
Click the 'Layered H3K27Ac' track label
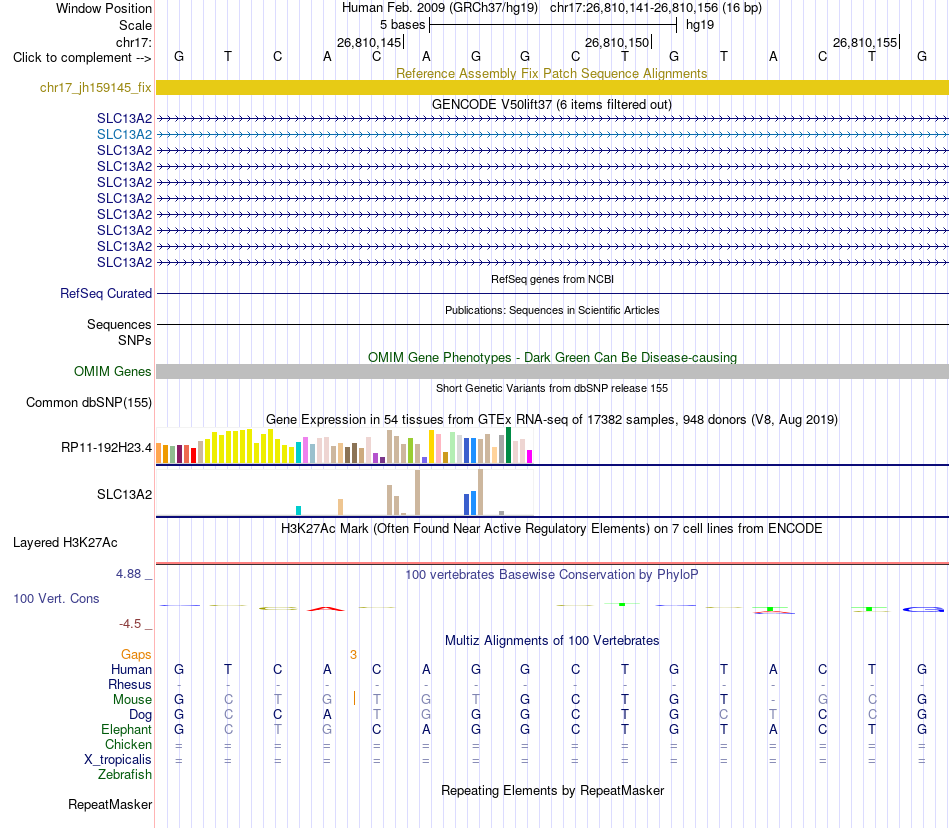65,543
